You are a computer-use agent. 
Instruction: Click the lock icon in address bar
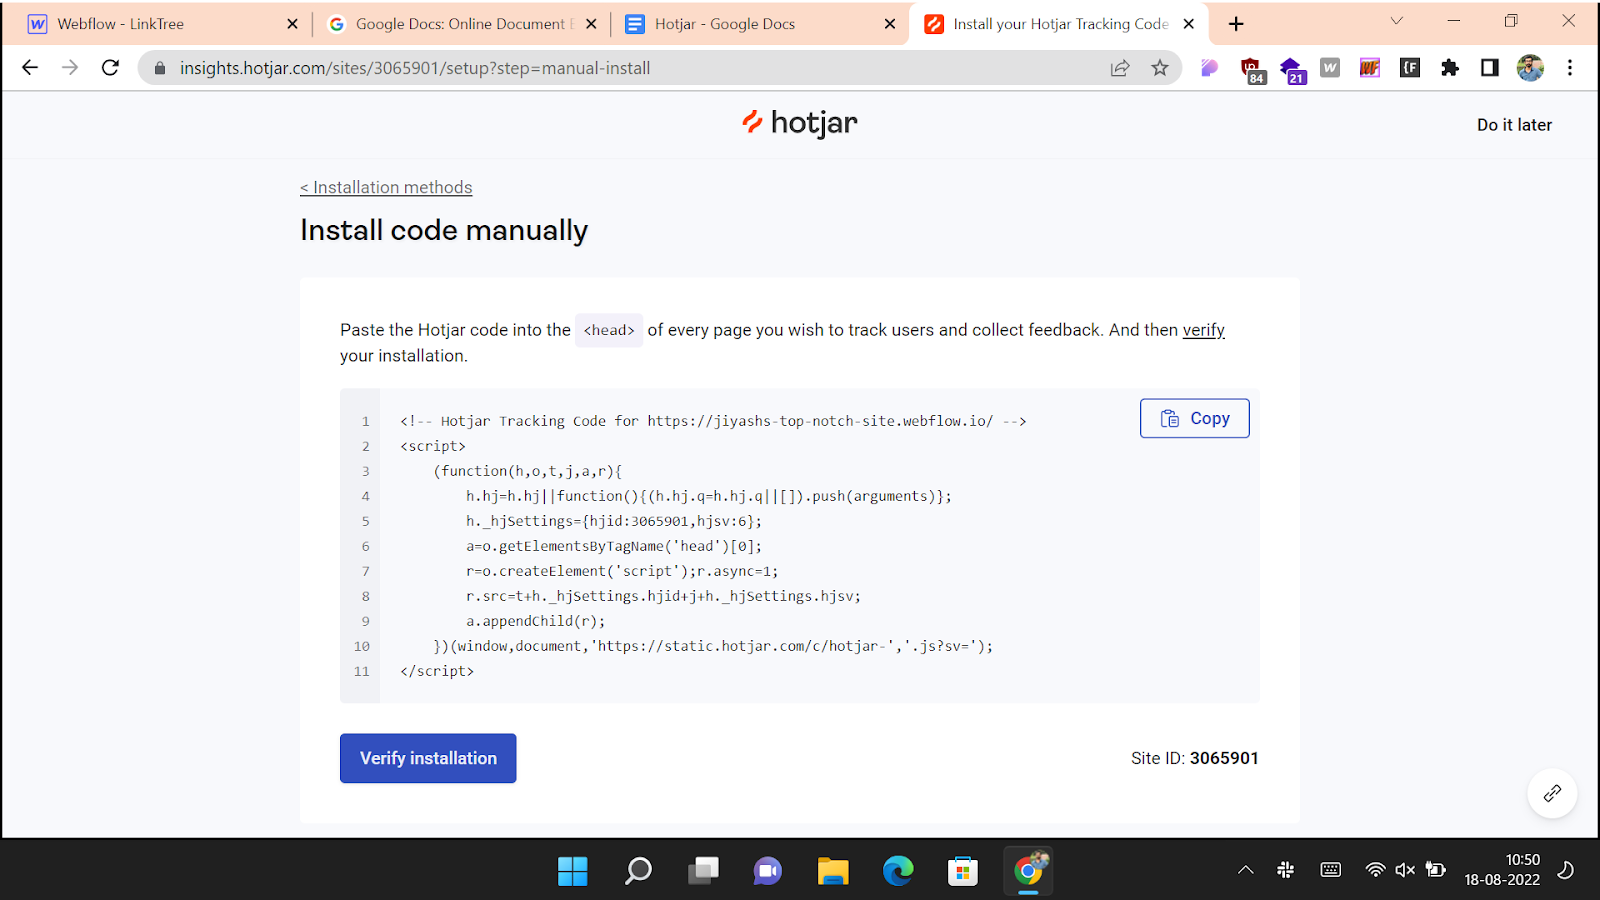pyautogui.click(x=158, y=68)
